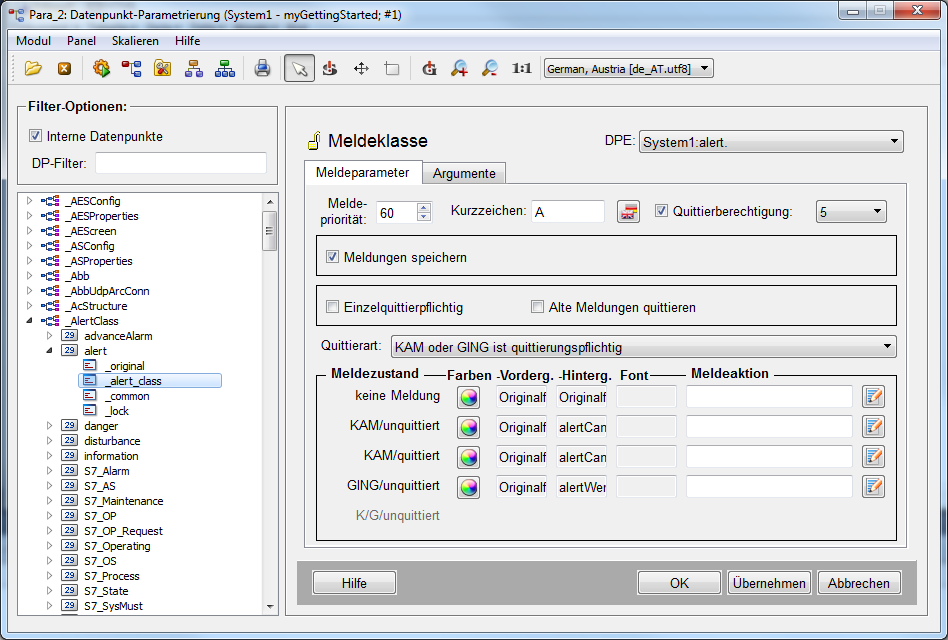
Task: Open color picker for KAM/unquittiert
Action: [469, 427]
